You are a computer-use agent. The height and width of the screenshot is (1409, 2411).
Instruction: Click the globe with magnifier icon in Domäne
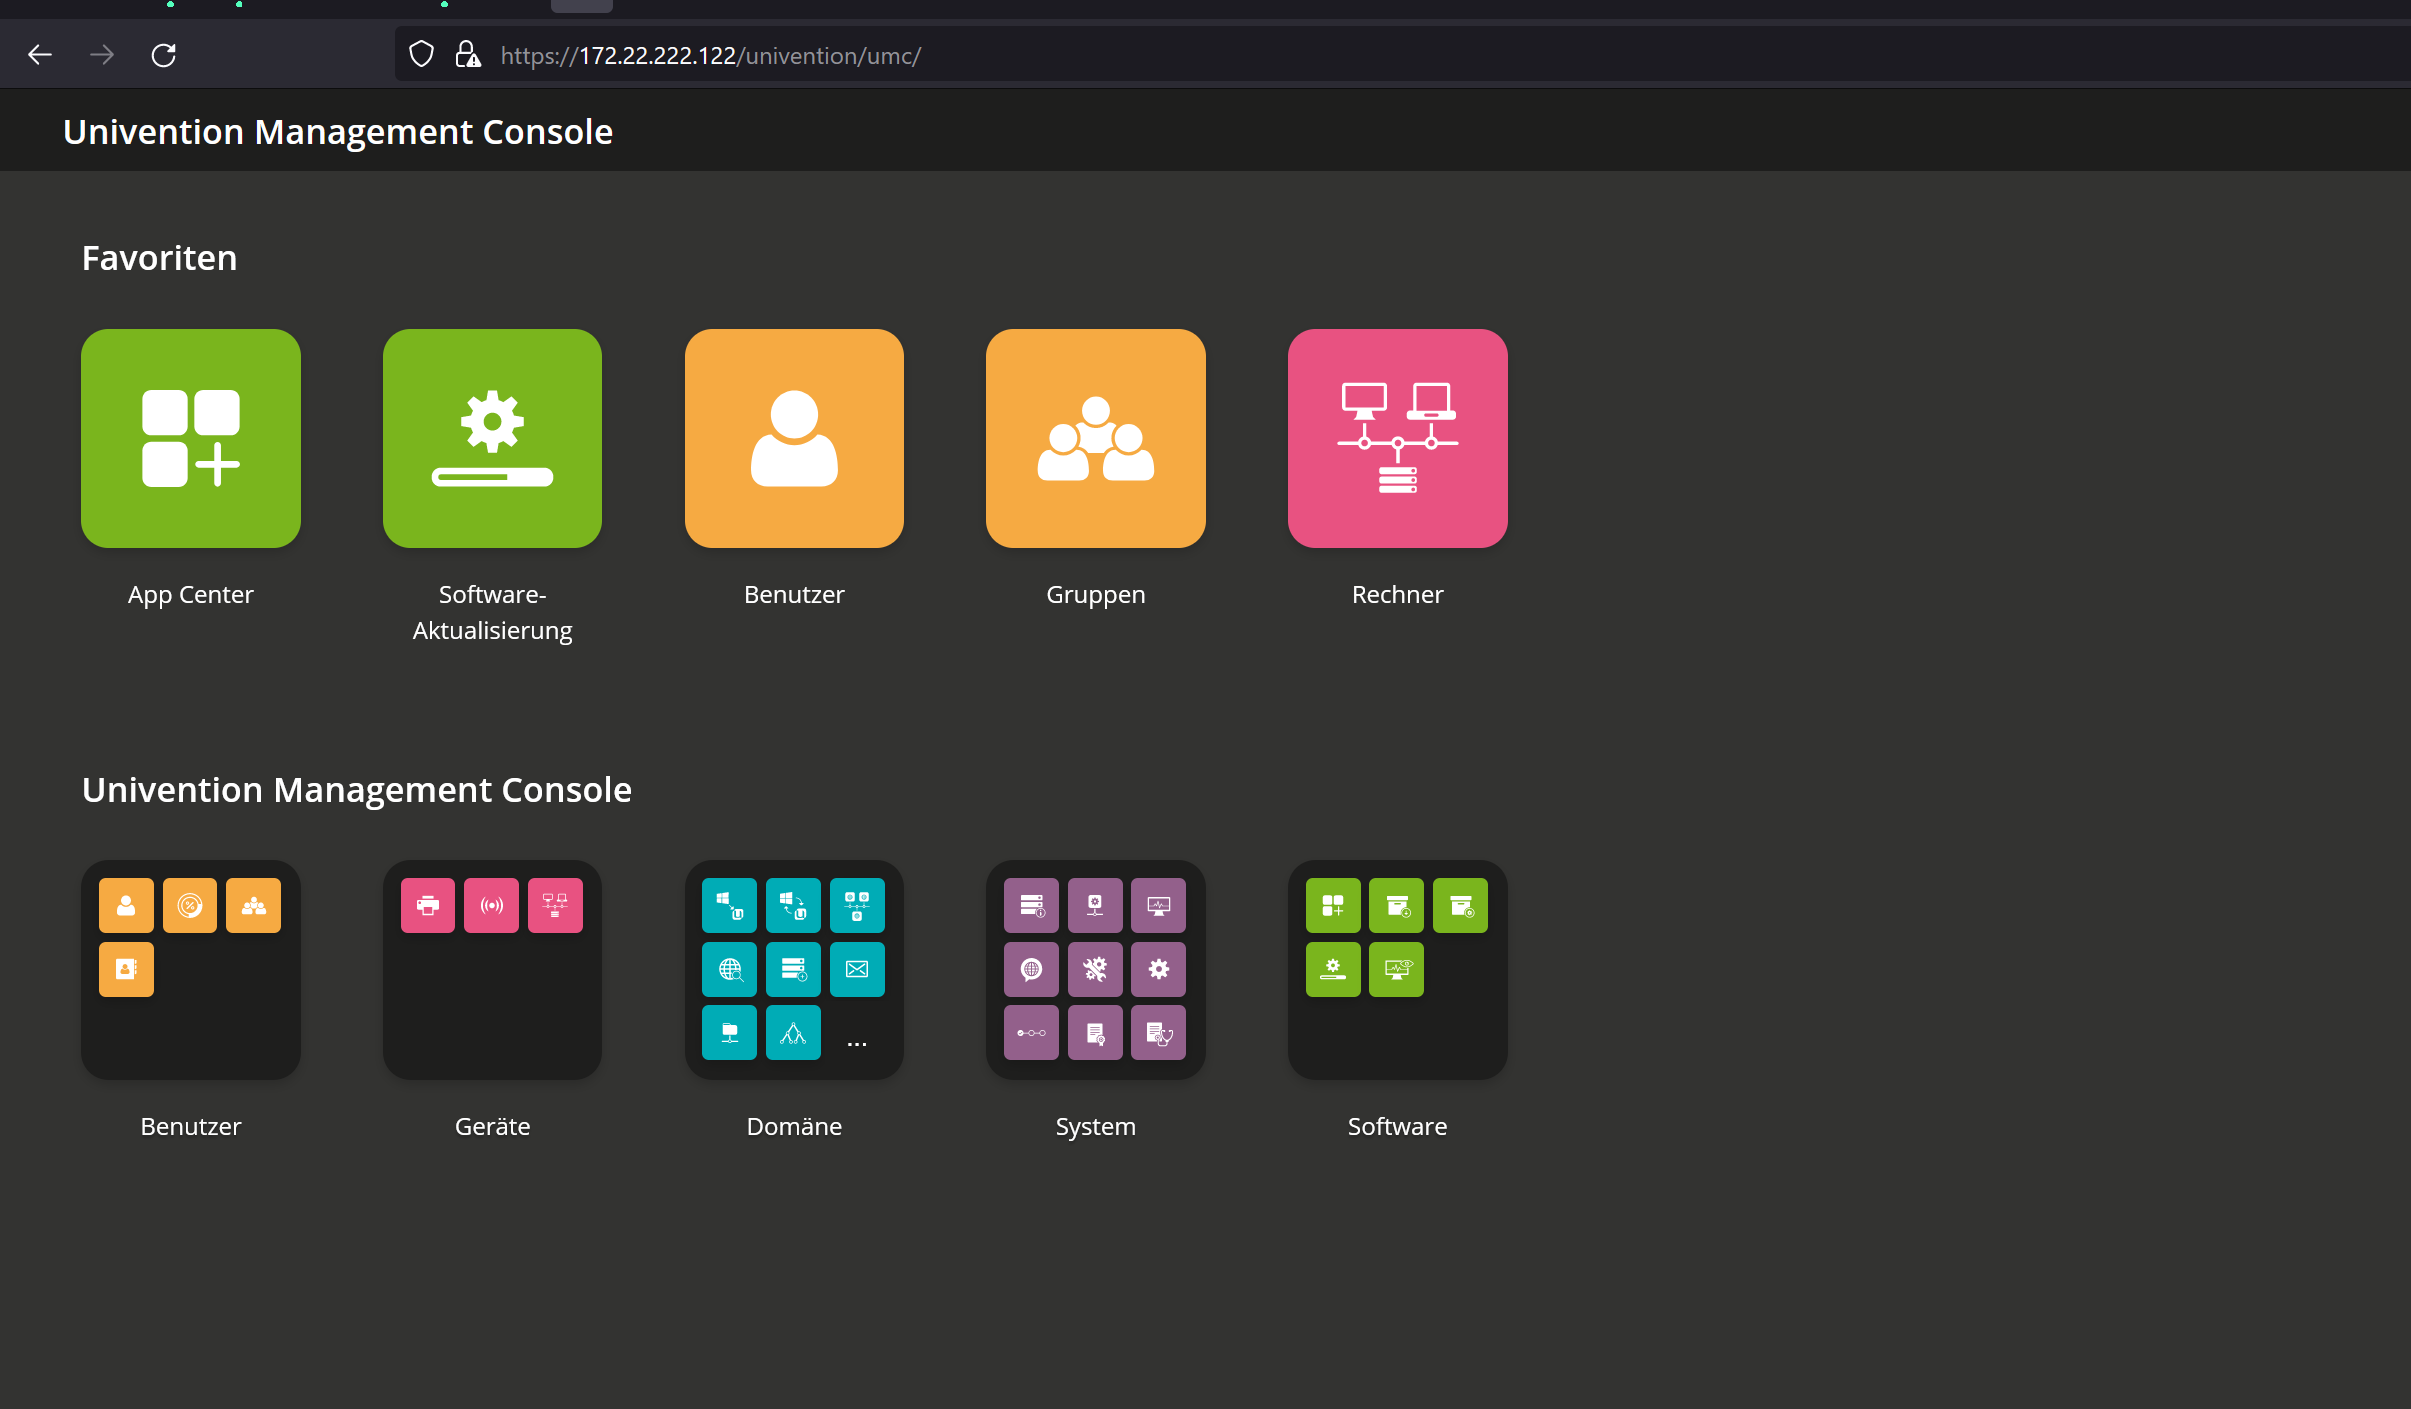click(x=730, y=969)
